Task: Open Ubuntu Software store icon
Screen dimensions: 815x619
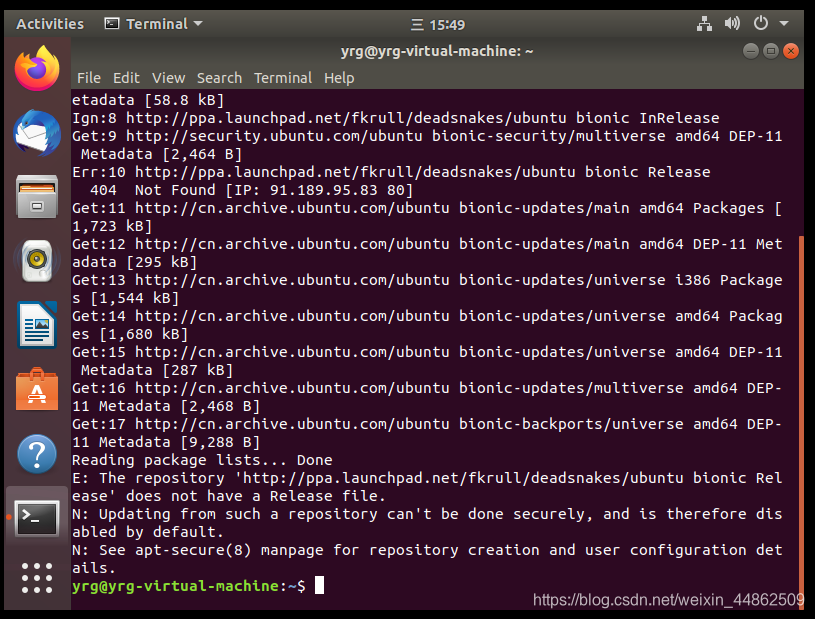Action: 37,390
